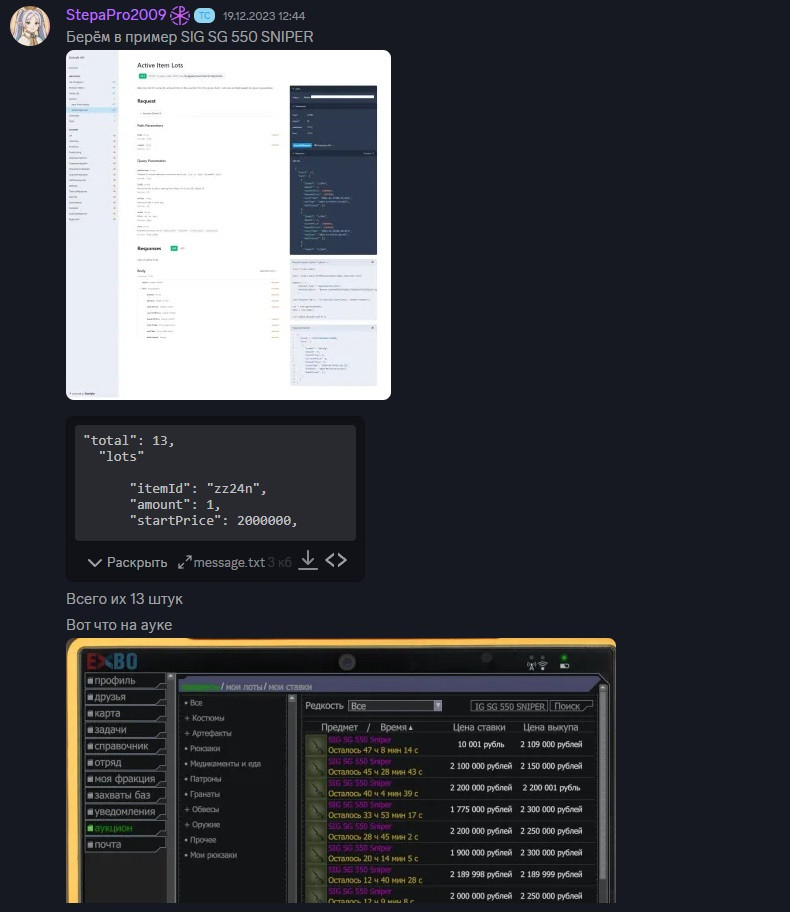Open моя фракция in PDA menu

[125, 779]
